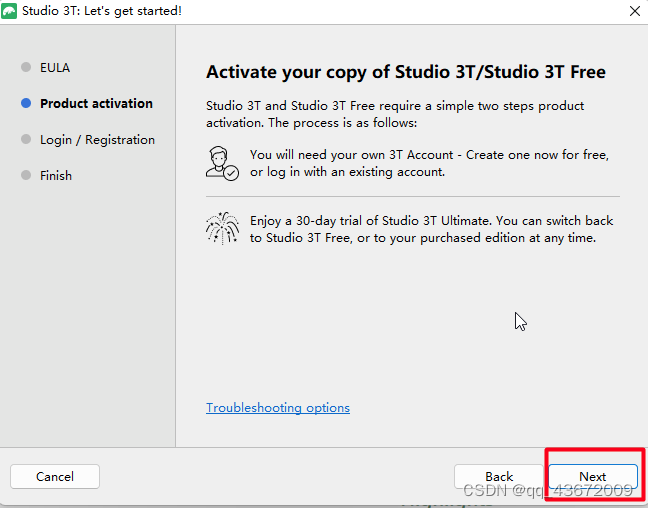Click the "Studio 3T: Let's get started!" title
648x508 pixels.
click(102, 11)
